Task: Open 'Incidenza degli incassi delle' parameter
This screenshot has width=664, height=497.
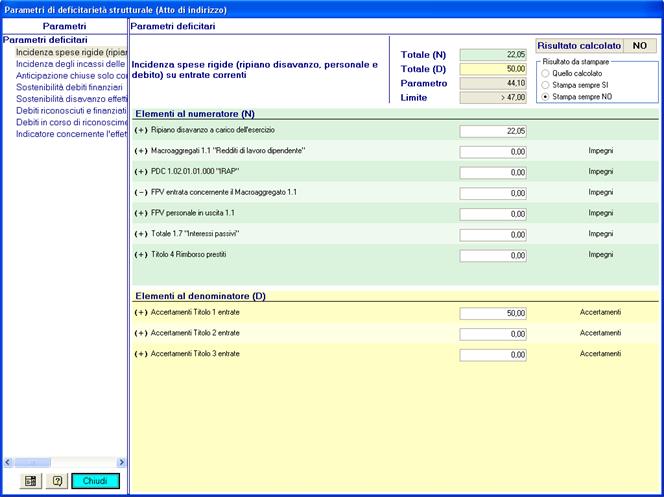Action: [x=70, y=63]
